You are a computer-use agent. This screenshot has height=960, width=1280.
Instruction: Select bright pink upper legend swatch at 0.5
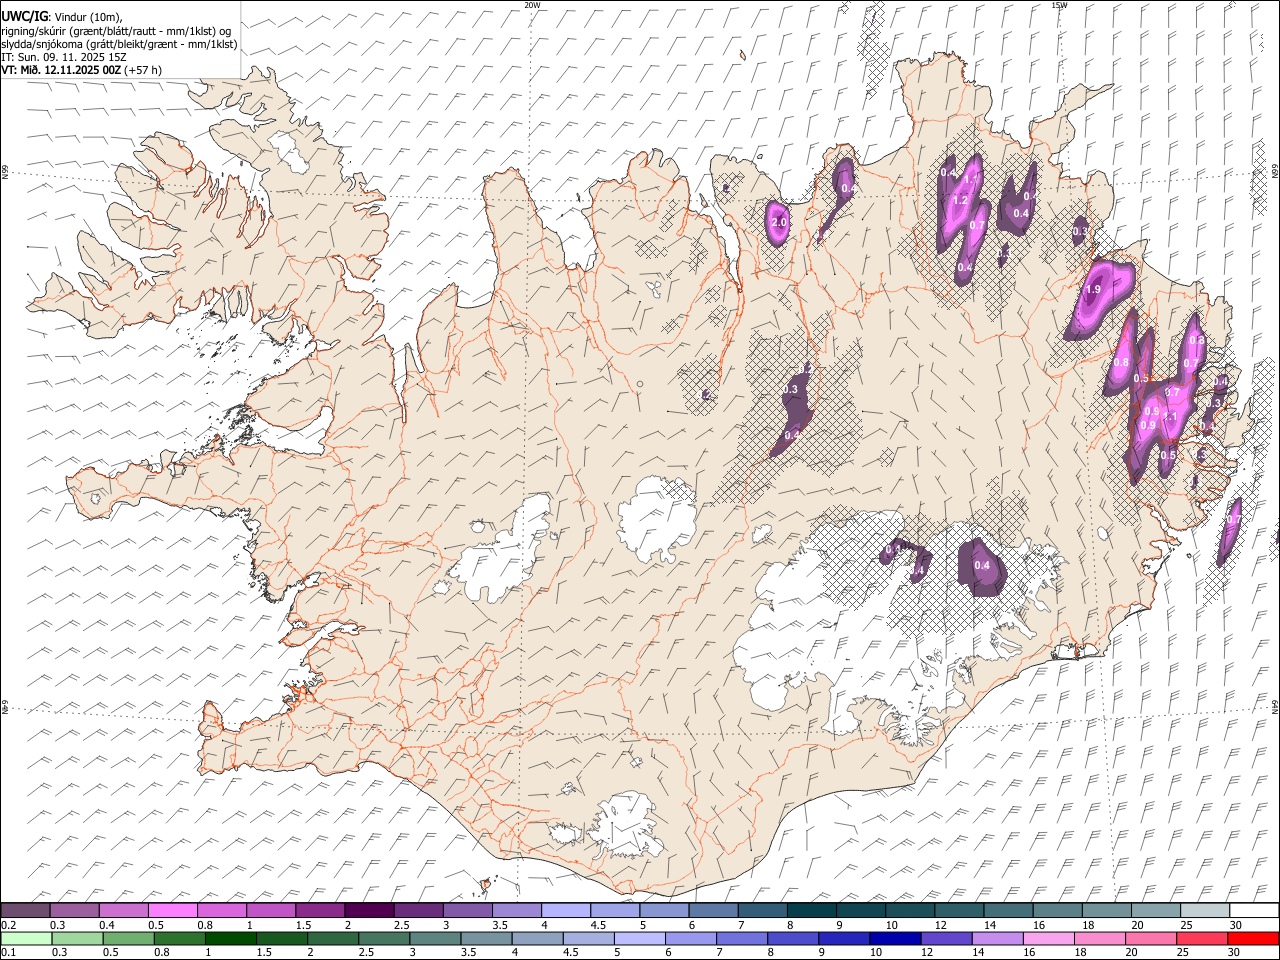[x=172, y=911]
